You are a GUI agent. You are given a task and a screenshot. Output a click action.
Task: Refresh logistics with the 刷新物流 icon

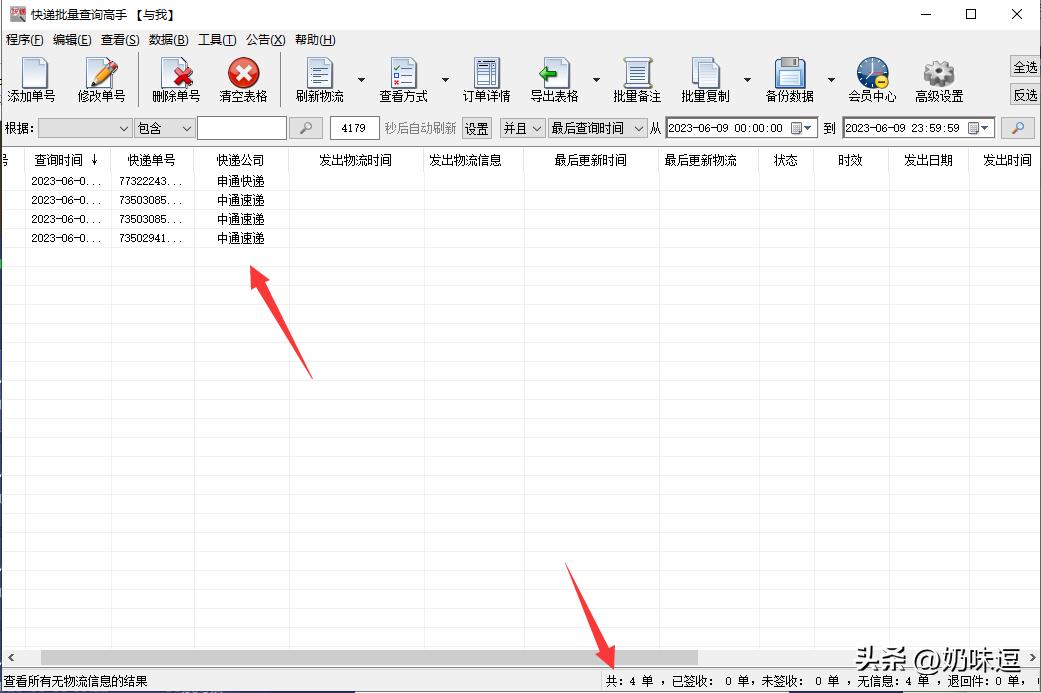pyautogui.click(x=320, y=79)
